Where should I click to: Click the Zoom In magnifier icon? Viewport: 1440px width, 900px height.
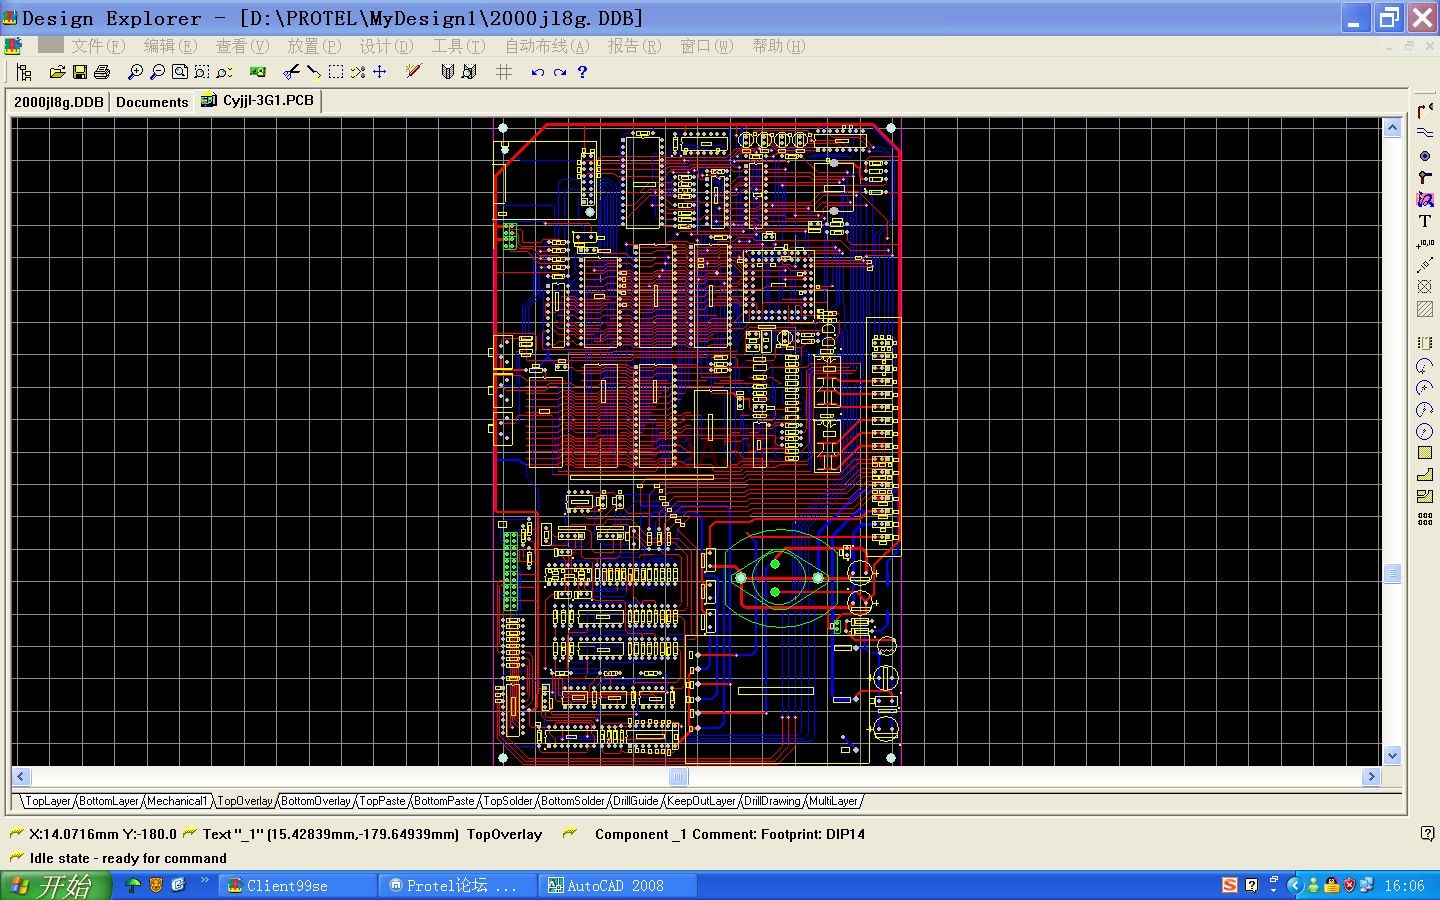pyautogui.click(x=135, y=72)
